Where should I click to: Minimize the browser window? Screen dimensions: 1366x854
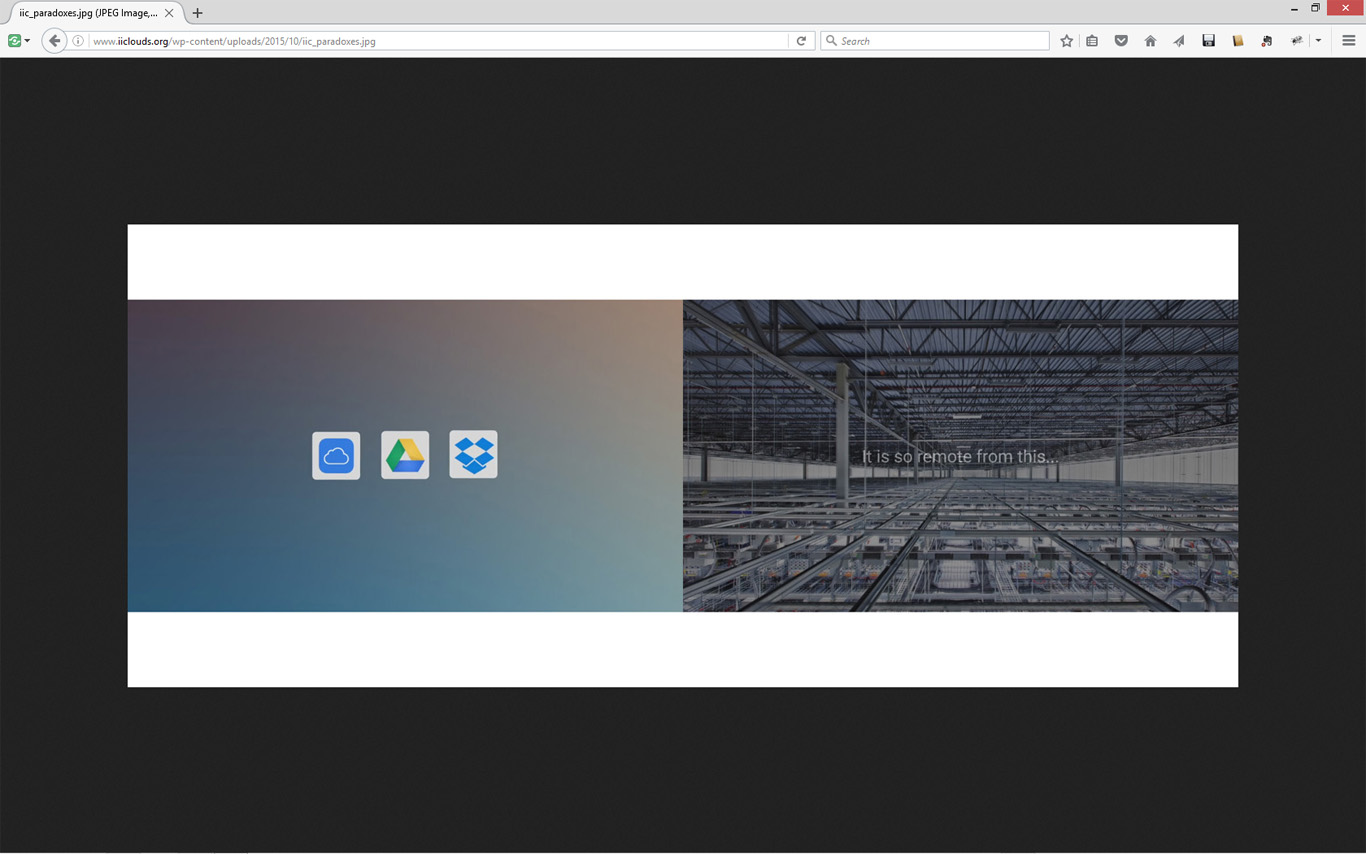[1294, 8]
